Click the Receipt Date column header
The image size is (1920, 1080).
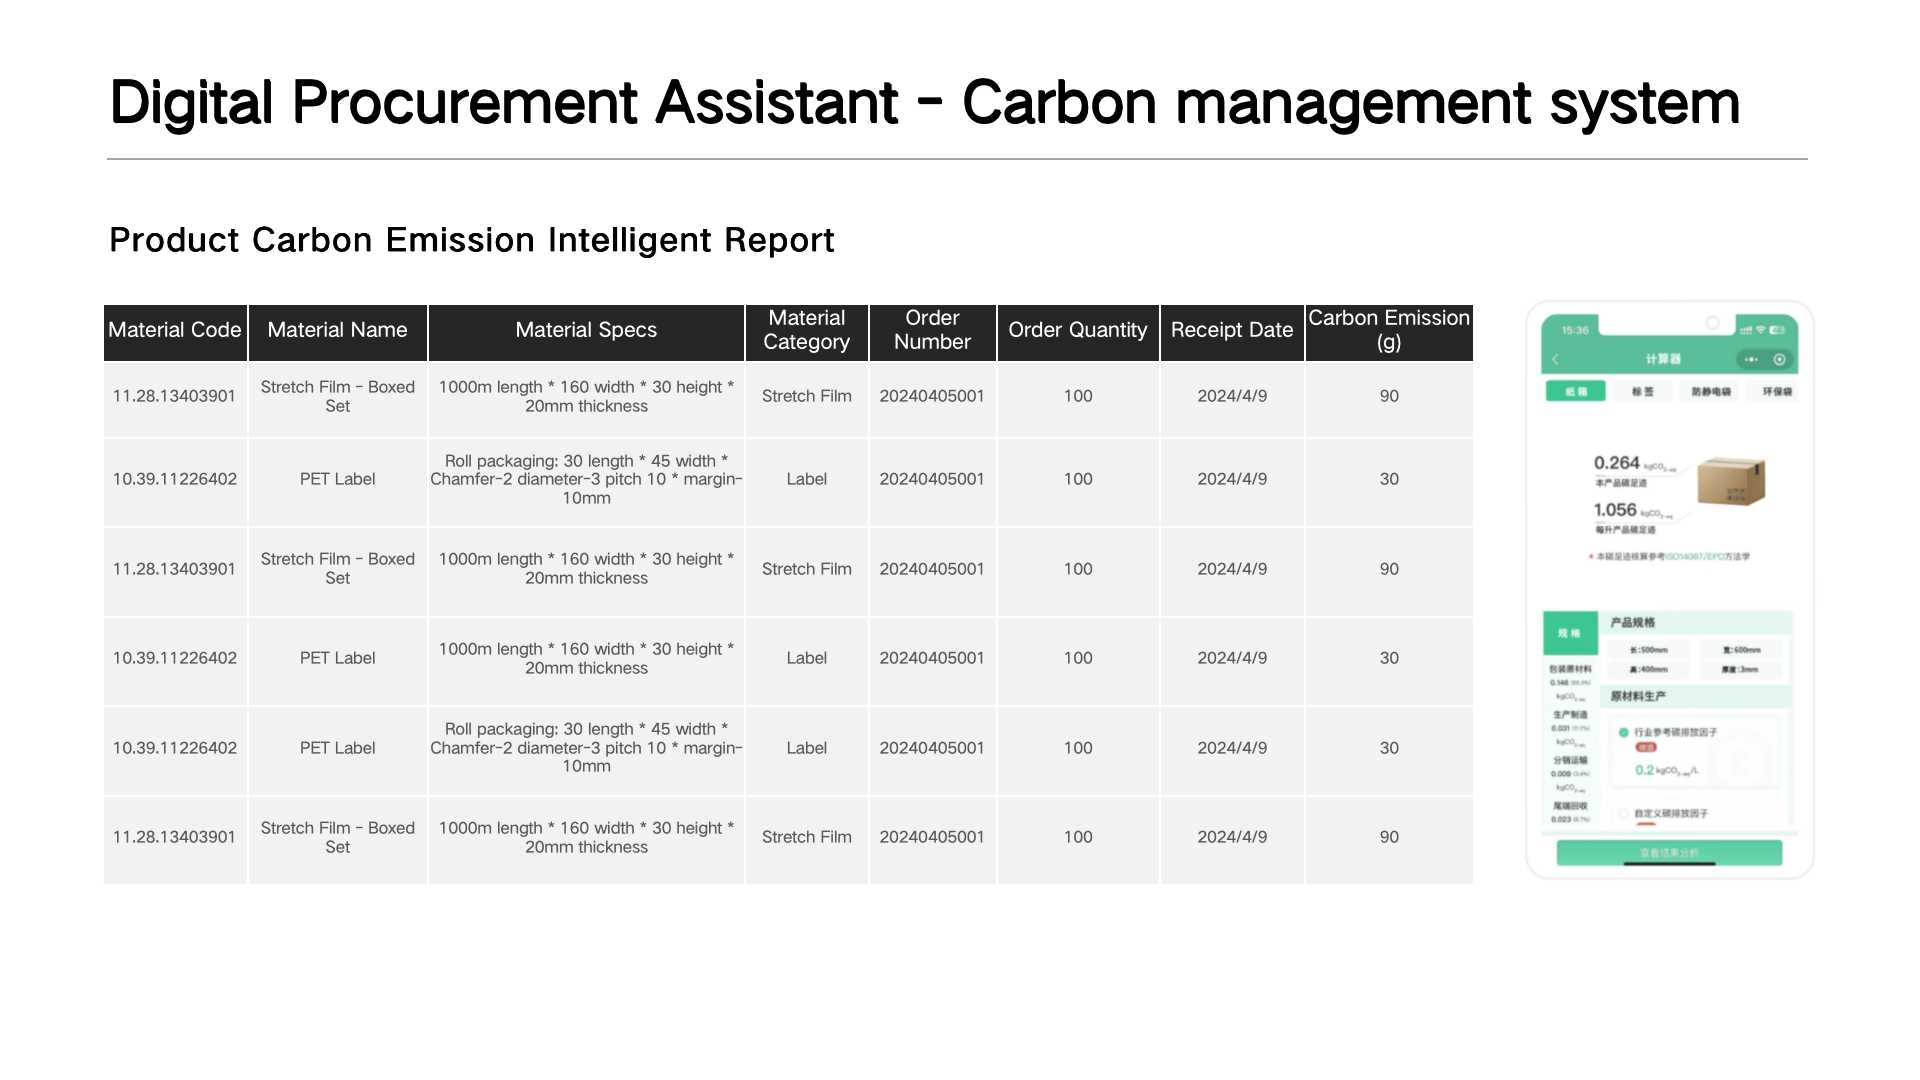1232,331
